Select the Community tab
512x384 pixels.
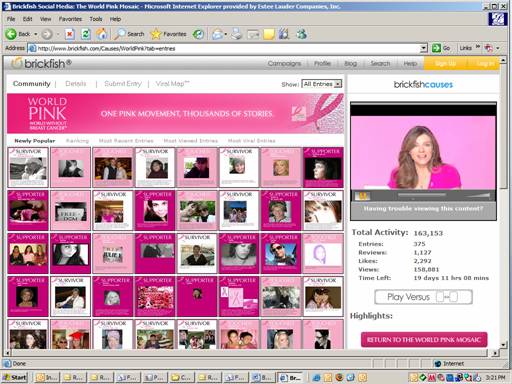point(32,84)
